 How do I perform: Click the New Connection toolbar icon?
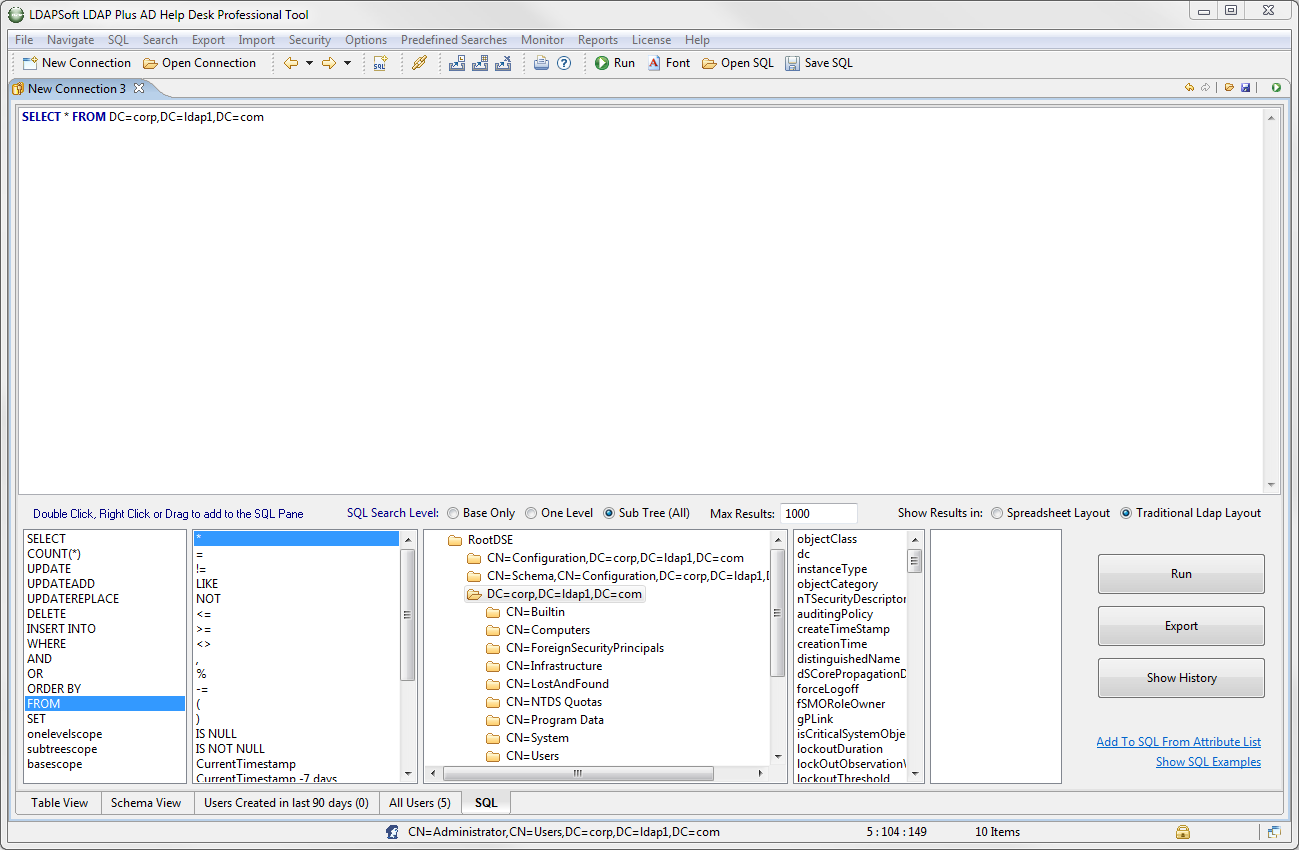pos(30,63)
